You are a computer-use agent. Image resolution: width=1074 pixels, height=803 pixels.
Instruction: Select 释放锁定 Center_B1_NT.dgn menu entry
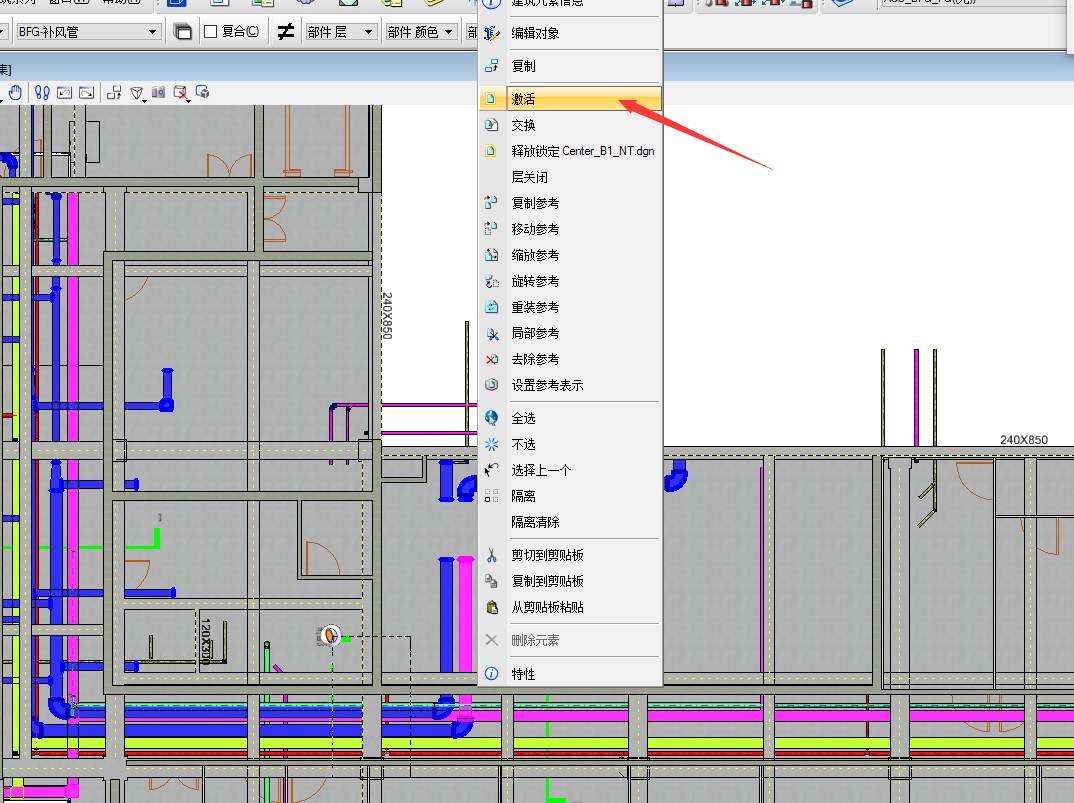click(582, 151)
